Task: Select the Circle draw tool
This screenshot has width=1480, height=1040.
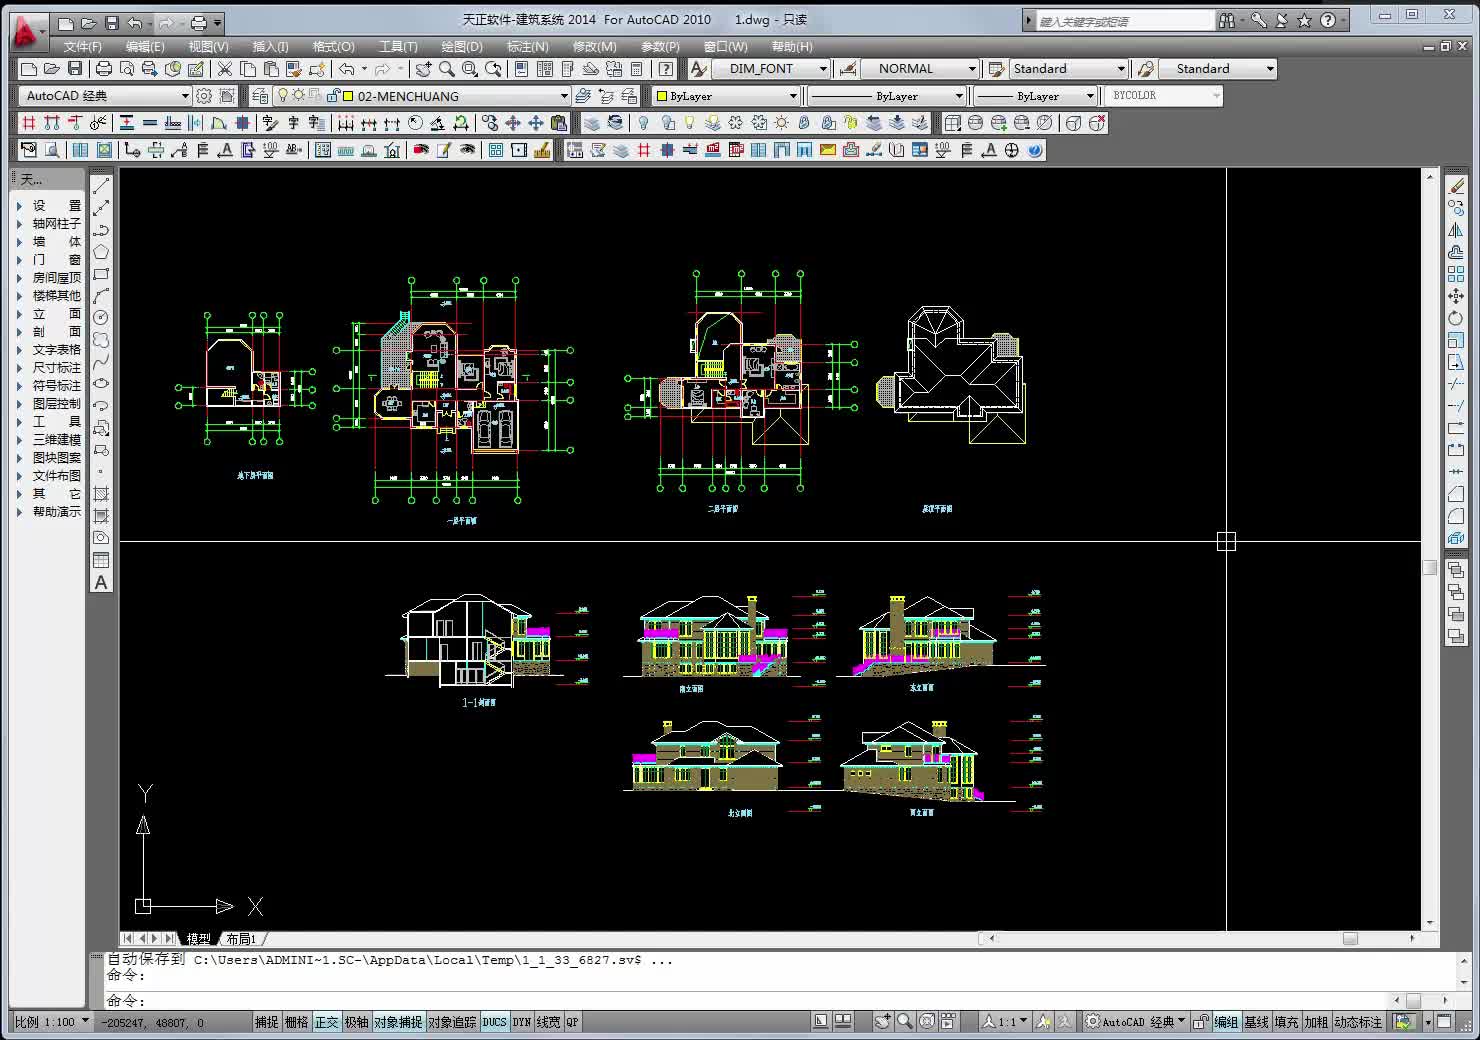Action: [x=101, y=318]
